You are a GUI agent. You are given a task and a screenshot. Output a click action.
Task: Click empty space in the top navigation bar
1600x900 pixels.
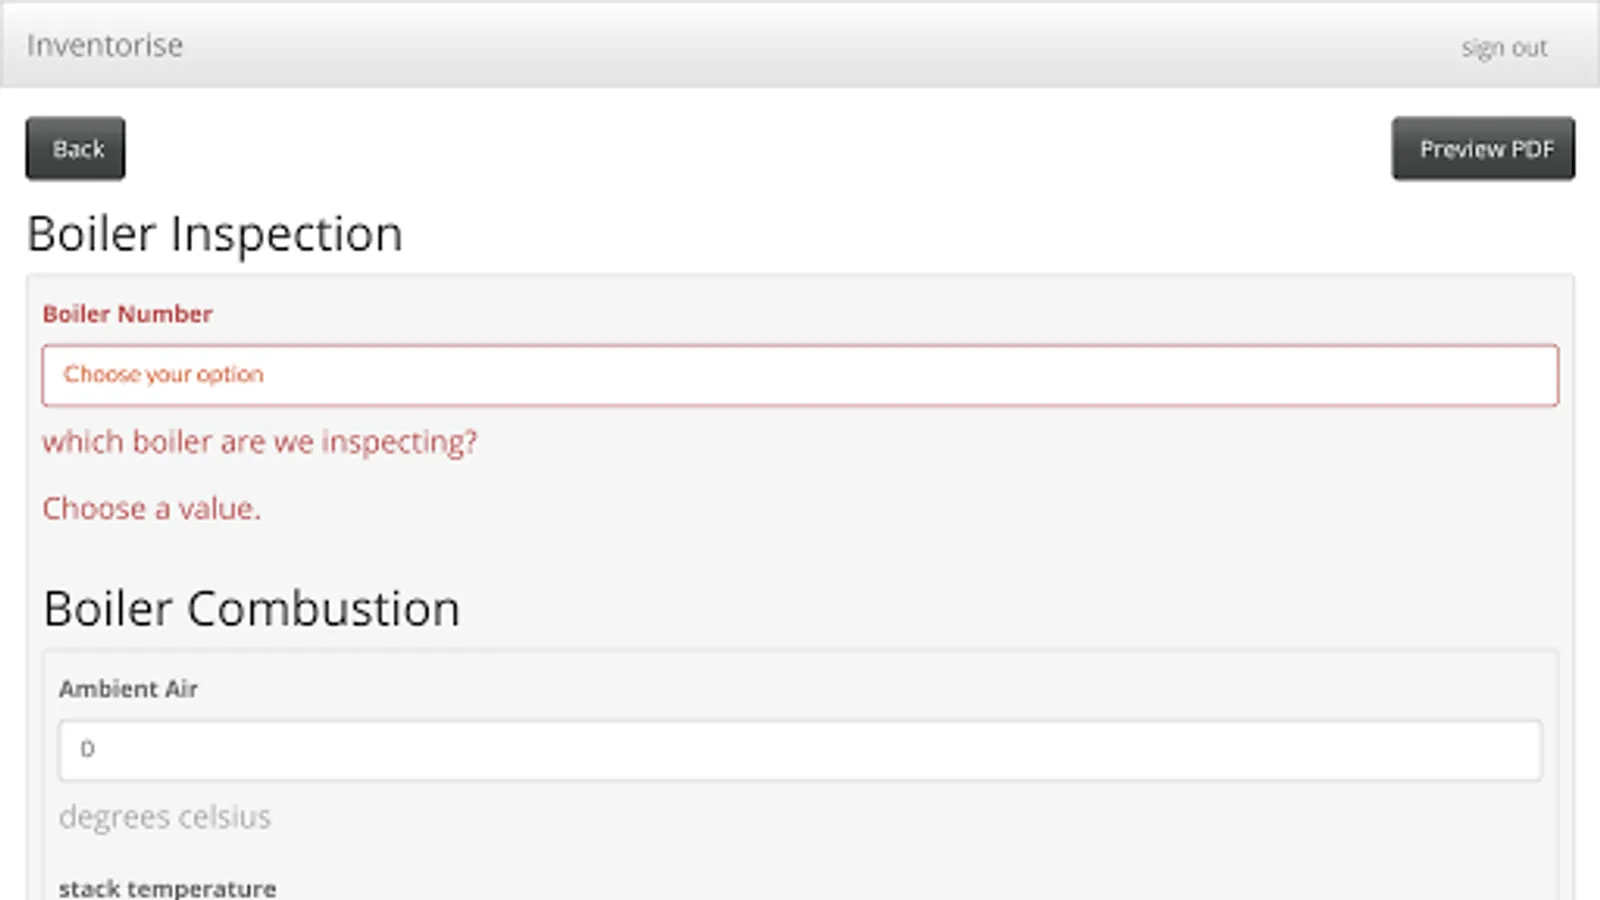point(800,45)
